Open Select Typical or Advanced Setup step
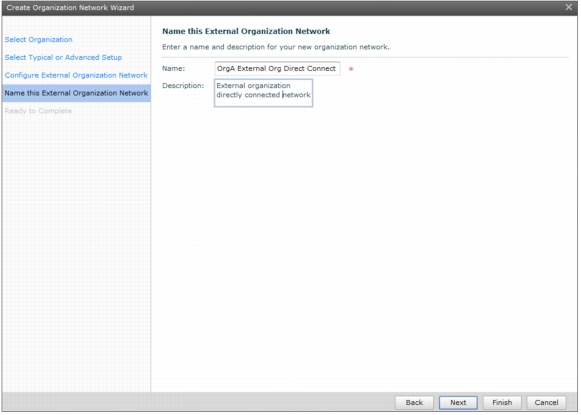Image resolution: width=581 pixels, height=415 pixels. (63, 57)
